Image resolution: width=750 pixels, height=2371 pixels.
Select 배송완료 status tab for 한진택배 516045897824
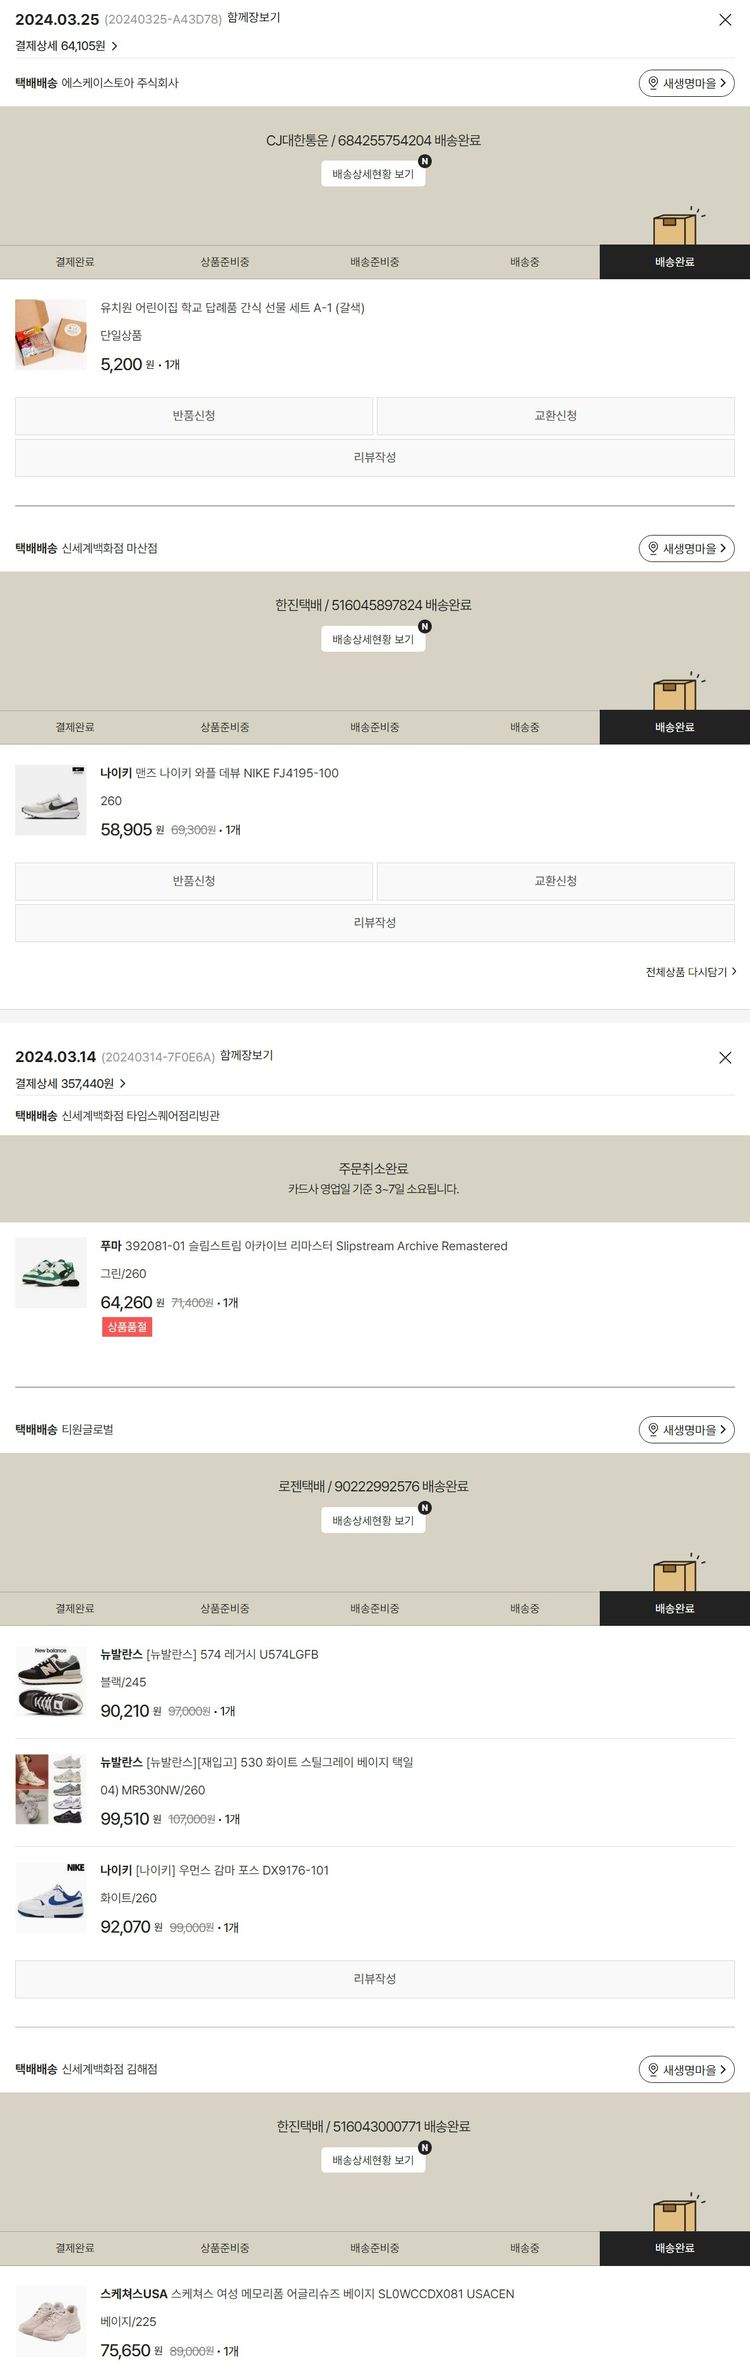coord(674,727)
